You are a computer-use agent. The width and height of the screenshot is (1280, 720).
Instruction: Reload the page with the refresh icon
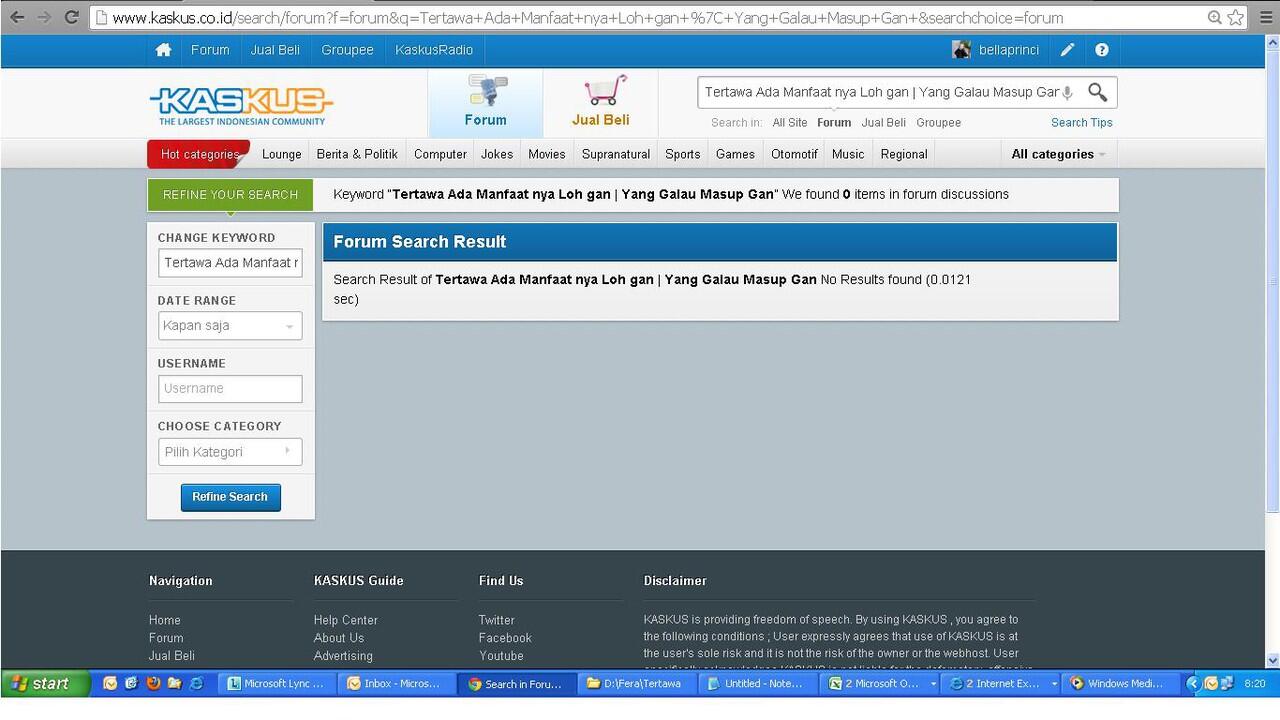click(71, 17)
